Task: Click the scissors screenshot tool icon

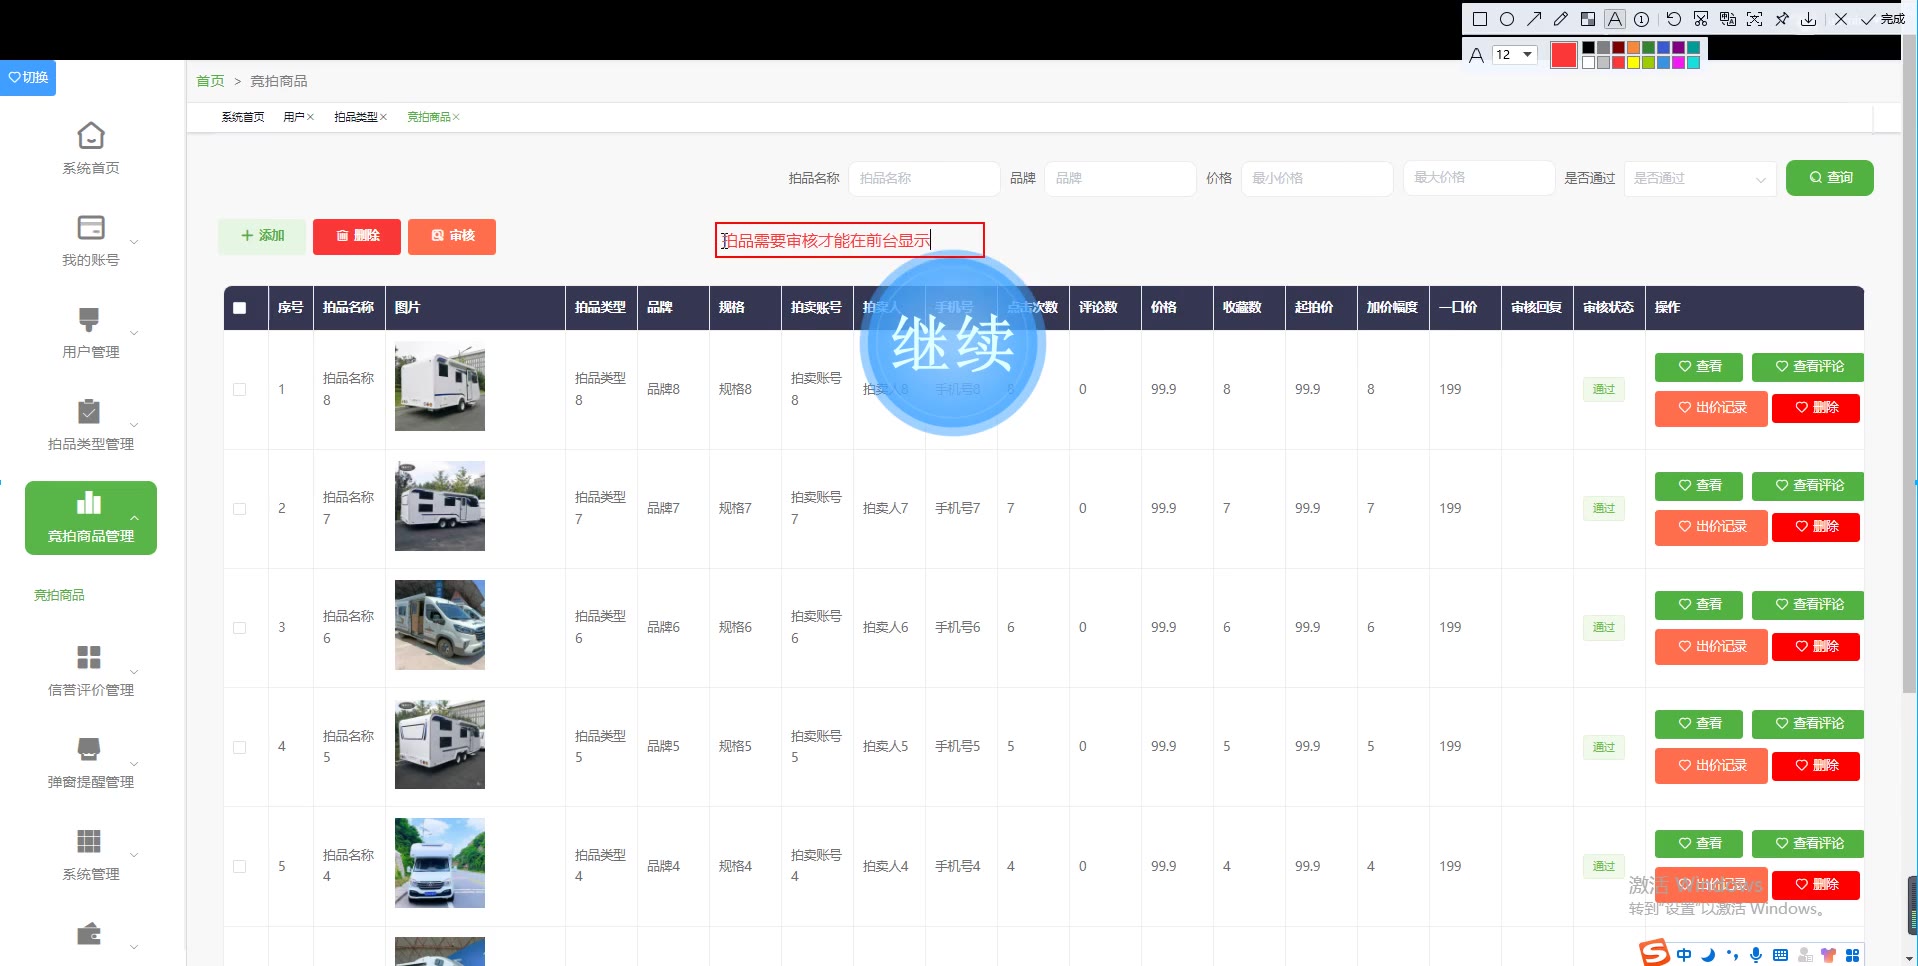Action: (1701, 19)
